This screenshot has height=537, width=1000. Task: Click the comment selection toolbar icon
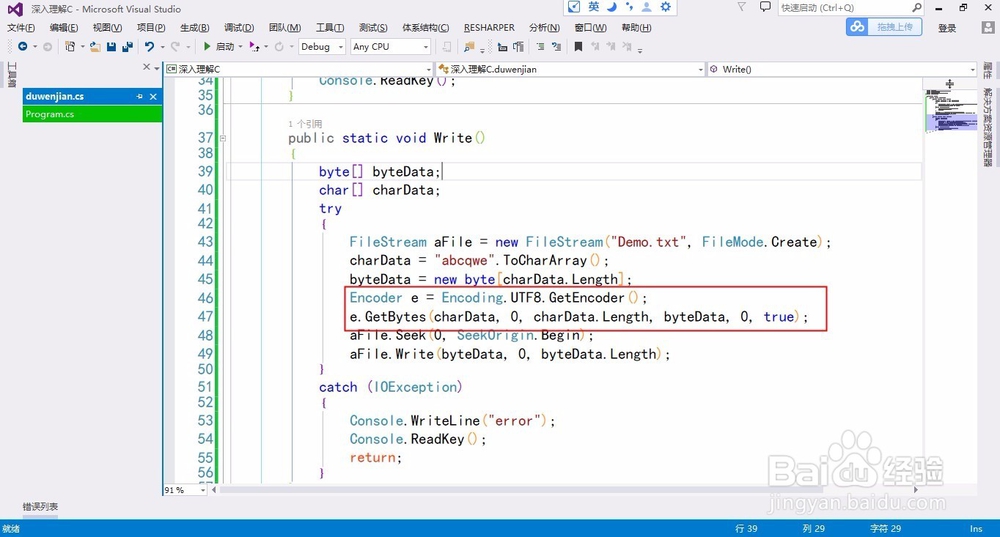coord(540,47)
